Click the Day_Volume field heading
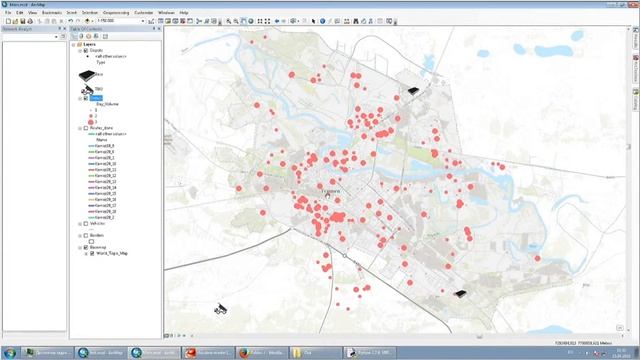The image size is (640, 360). [107, 104]
